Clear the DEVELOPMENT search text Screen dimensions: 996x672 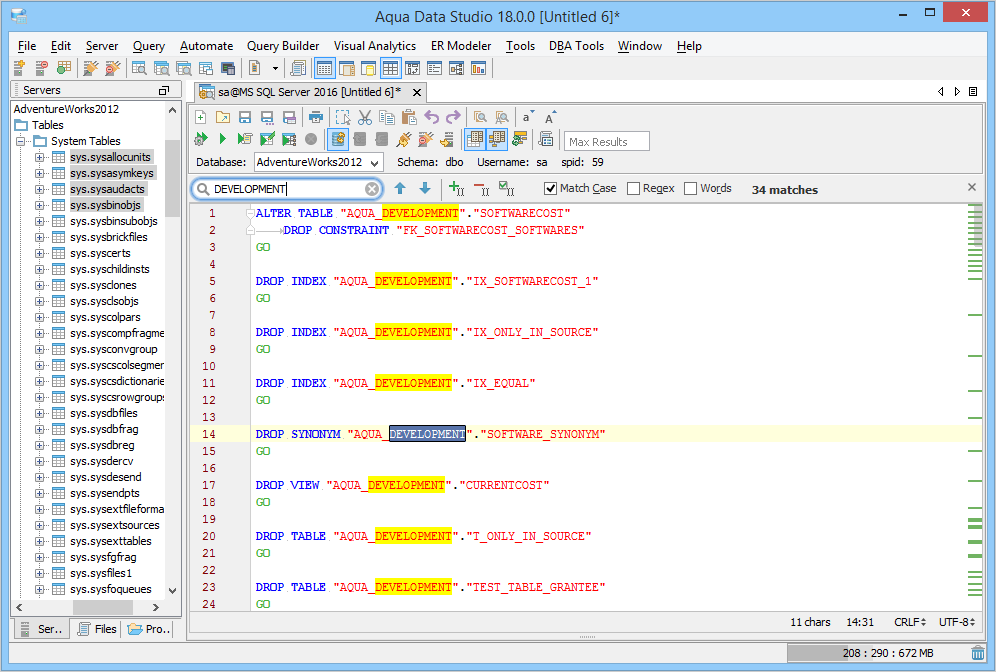pyautogui.click(x=372, y=189)
